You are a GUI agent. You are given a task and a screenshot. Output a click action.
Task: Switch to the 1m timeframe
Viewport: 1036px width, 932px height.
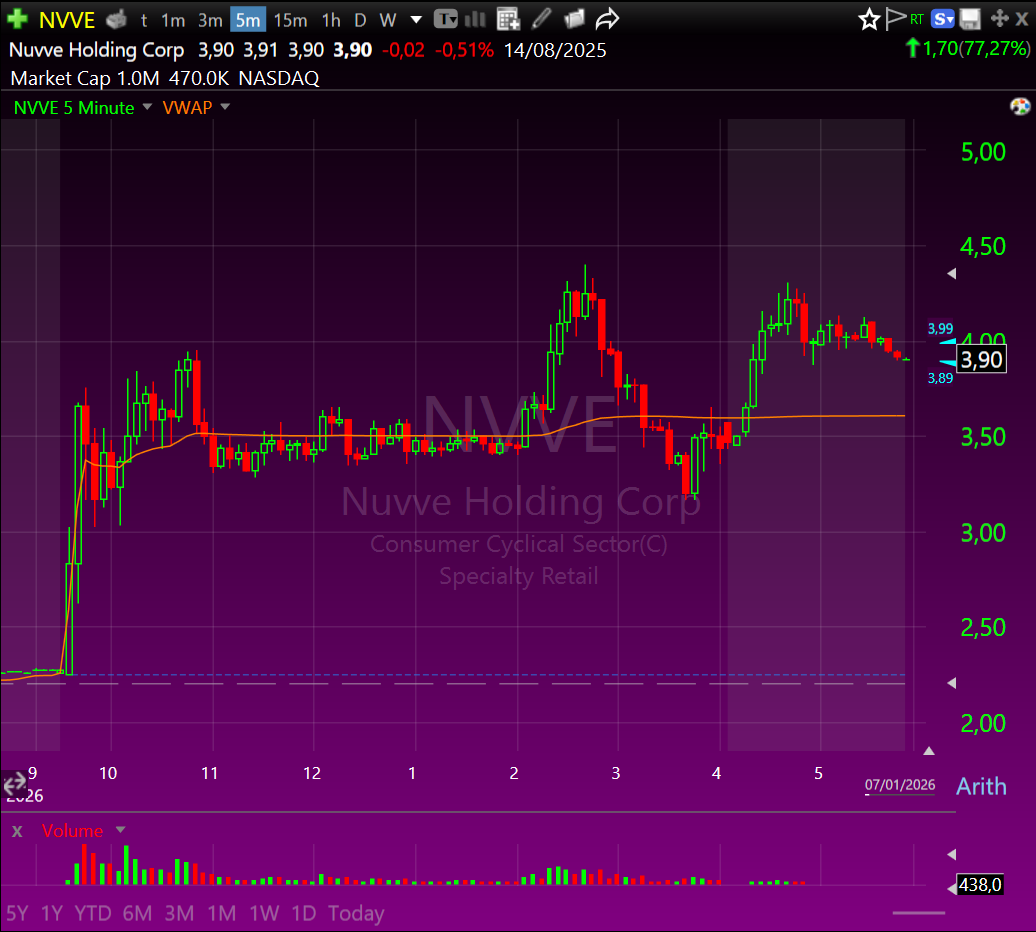[173, 20]
